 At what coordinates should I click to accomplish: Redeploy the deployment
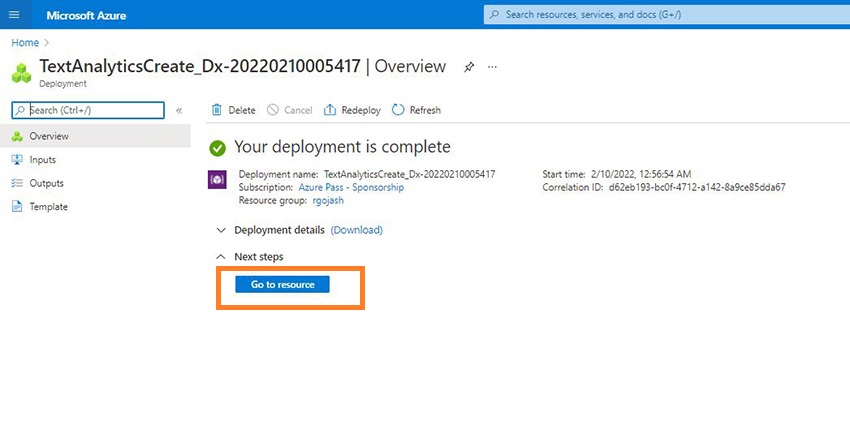352,110
